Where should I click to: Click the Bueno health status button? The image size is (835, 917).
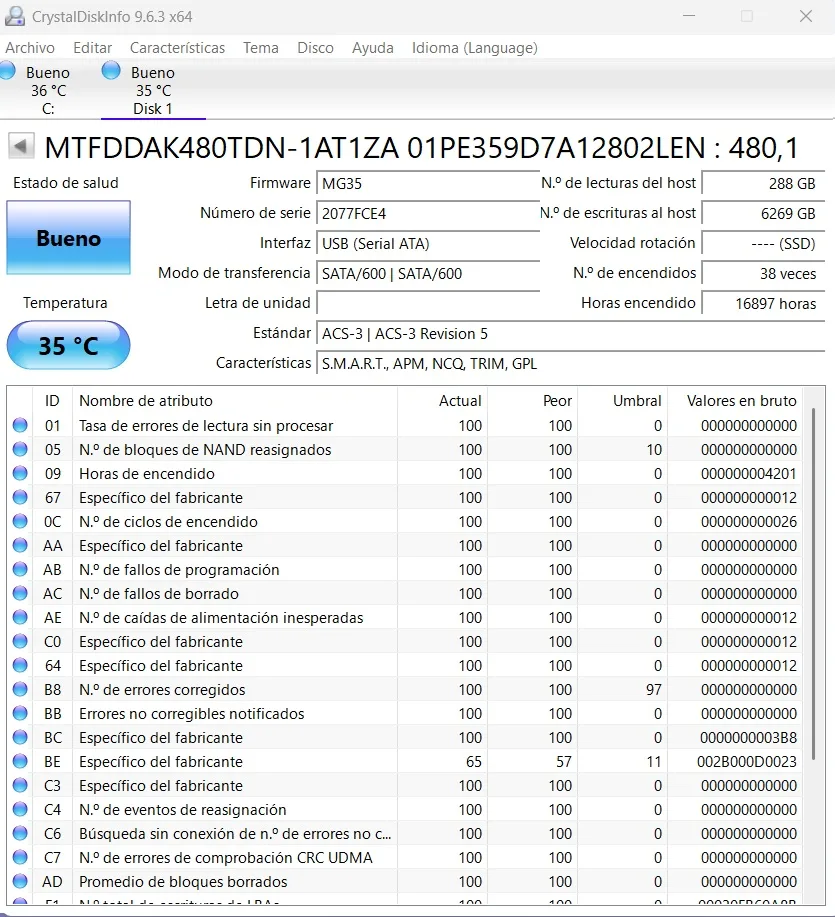tap(68, 237)
